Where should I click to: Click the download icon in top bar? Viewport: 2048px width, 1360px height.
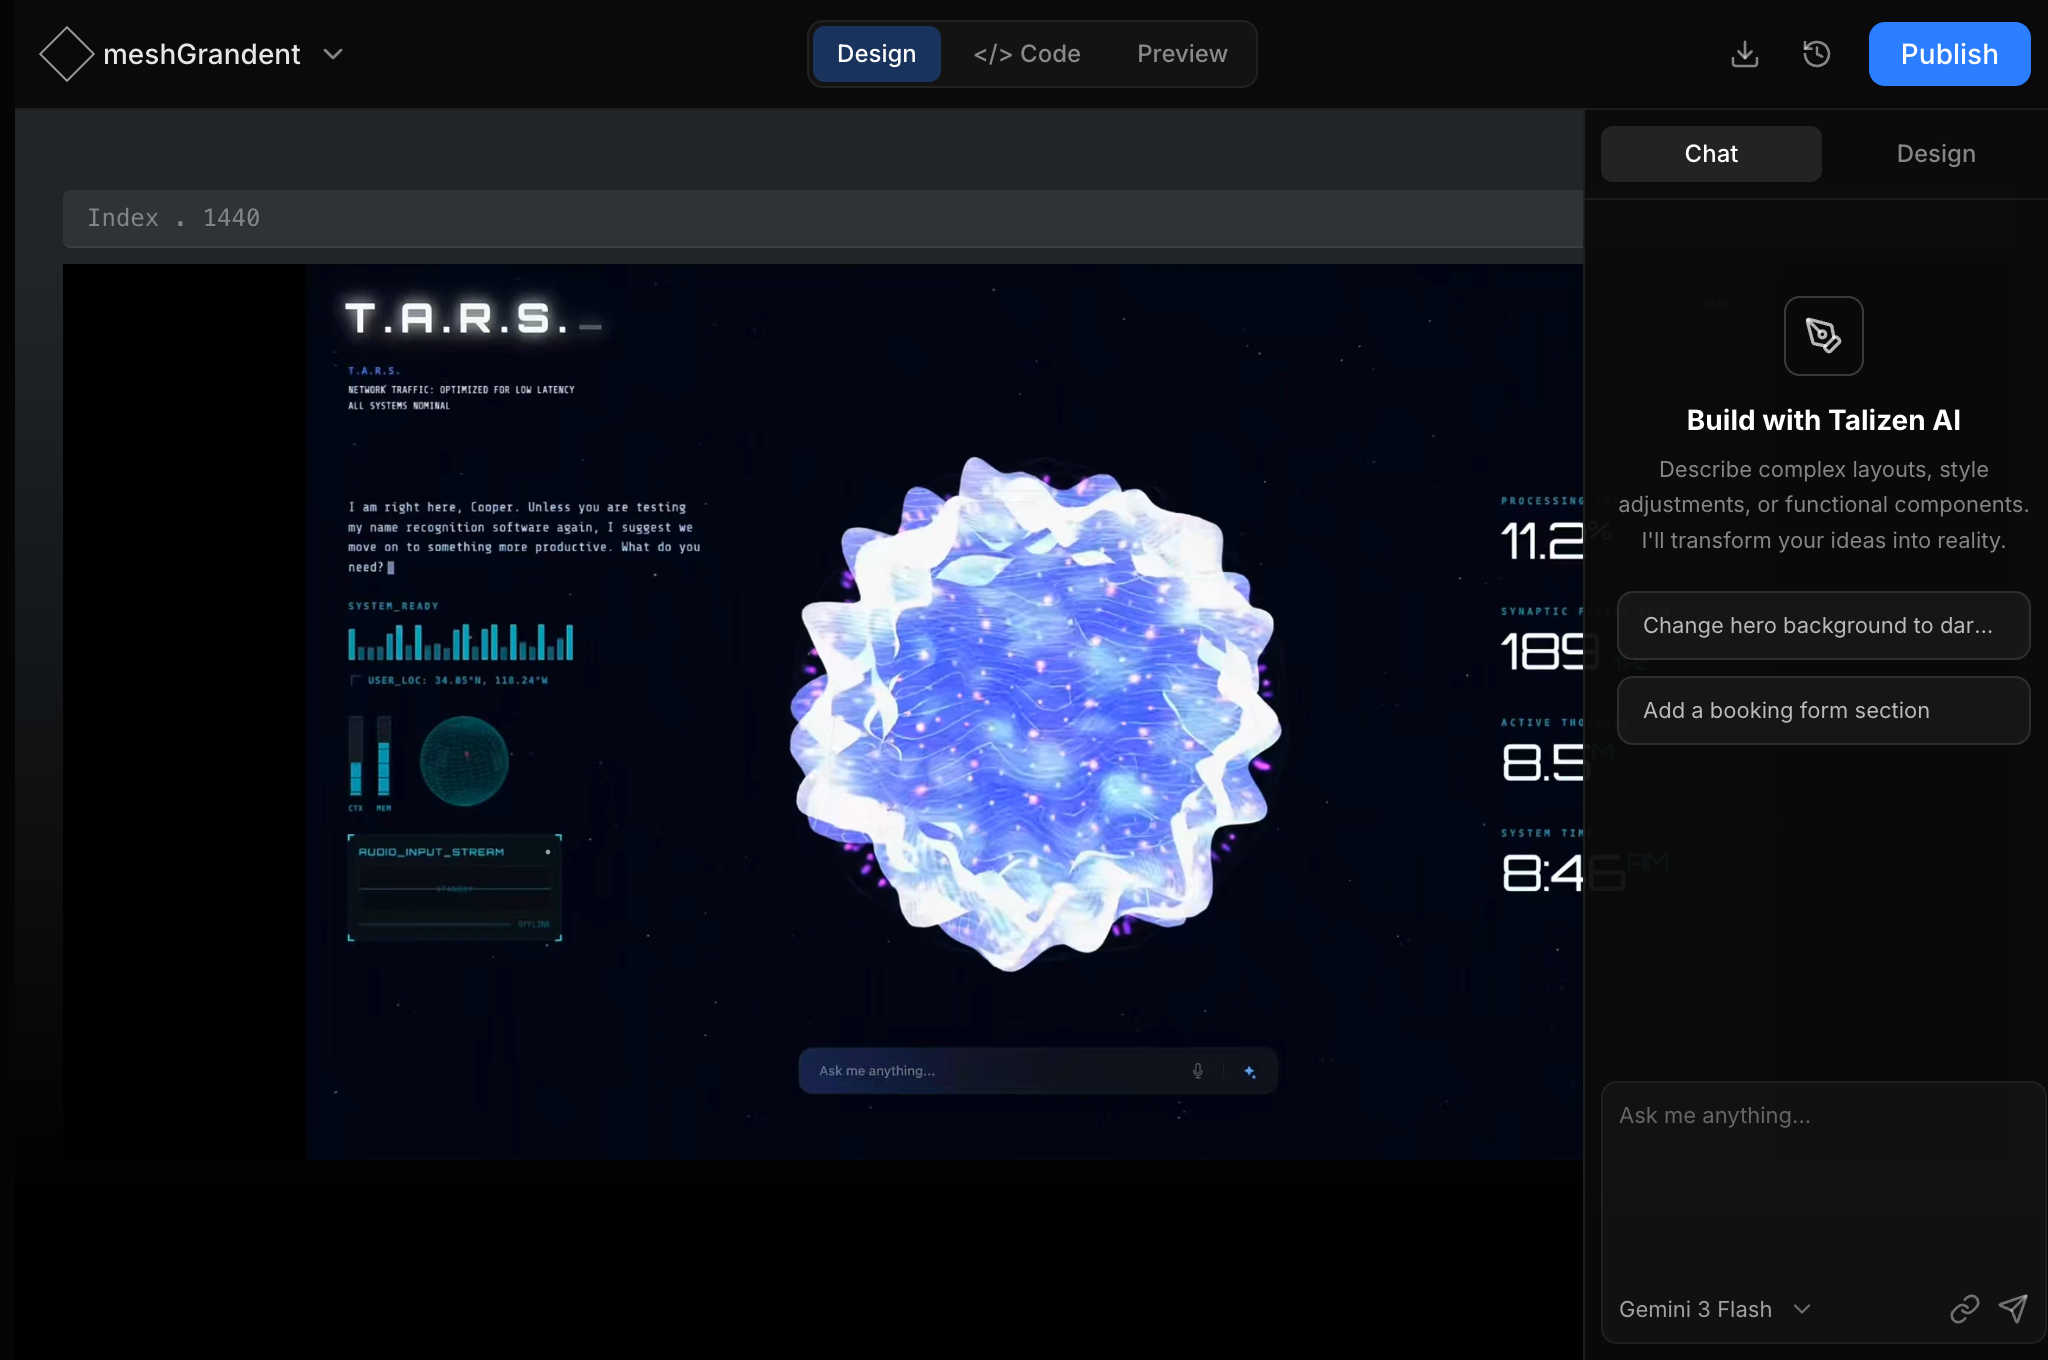[x=1744, y=54]
